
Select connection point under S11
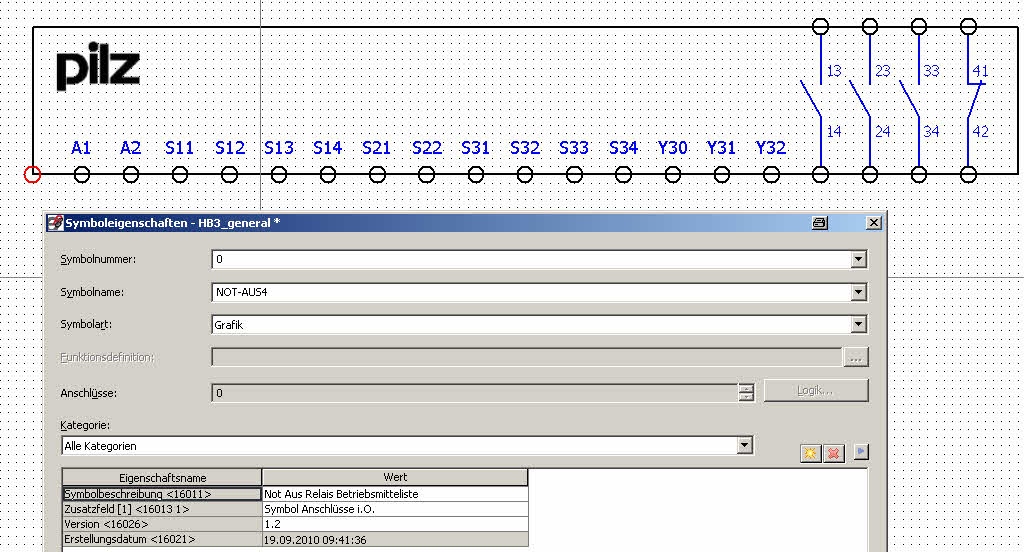[180, 174]
